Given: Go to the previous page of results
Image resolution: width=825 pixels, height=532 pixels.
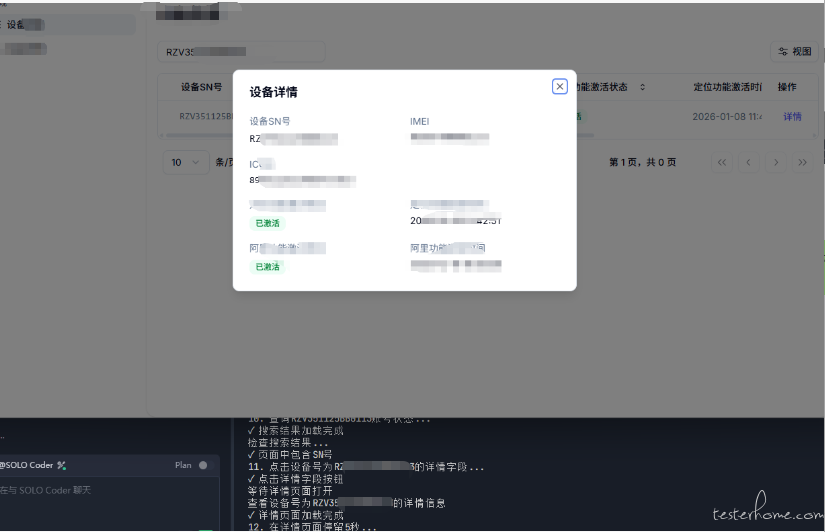Looking at the screenshot, I should [x=748, y=162].
